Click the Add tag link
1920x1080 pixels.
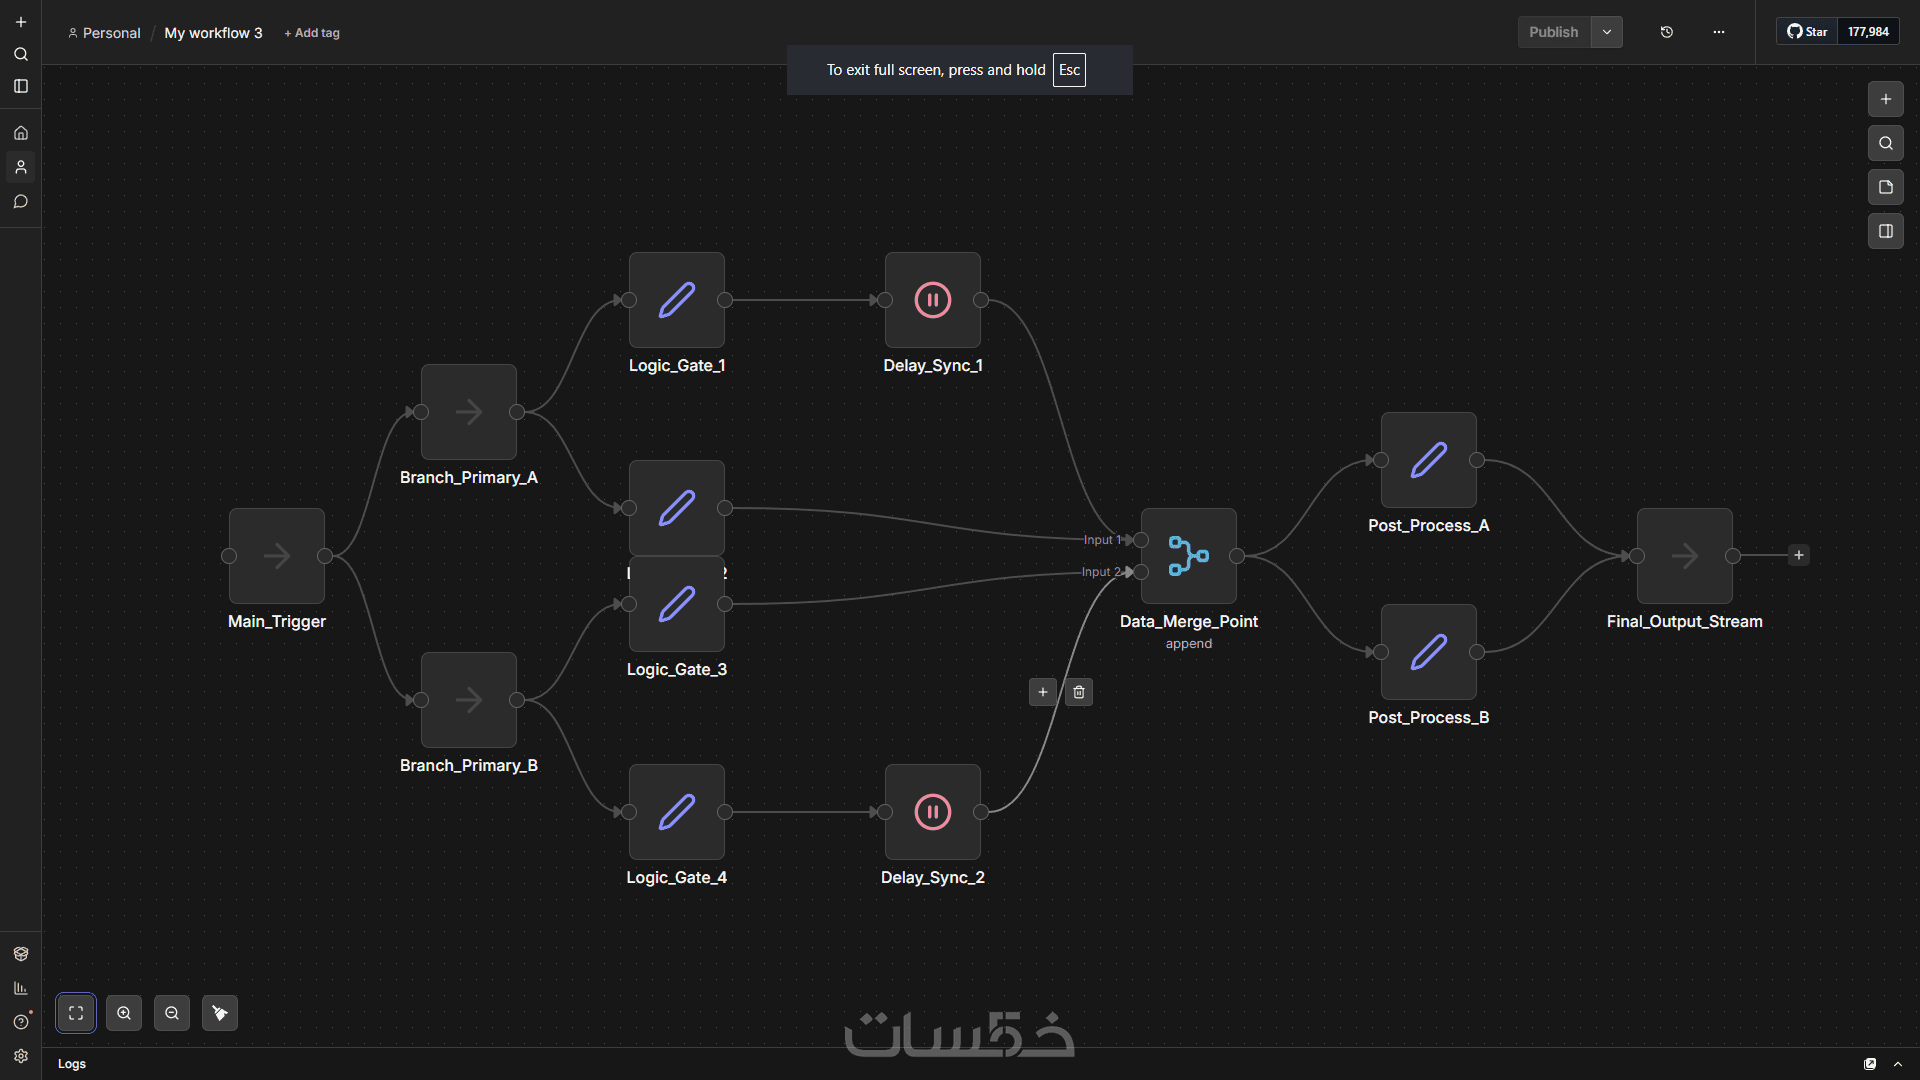(x=312, y=33)
